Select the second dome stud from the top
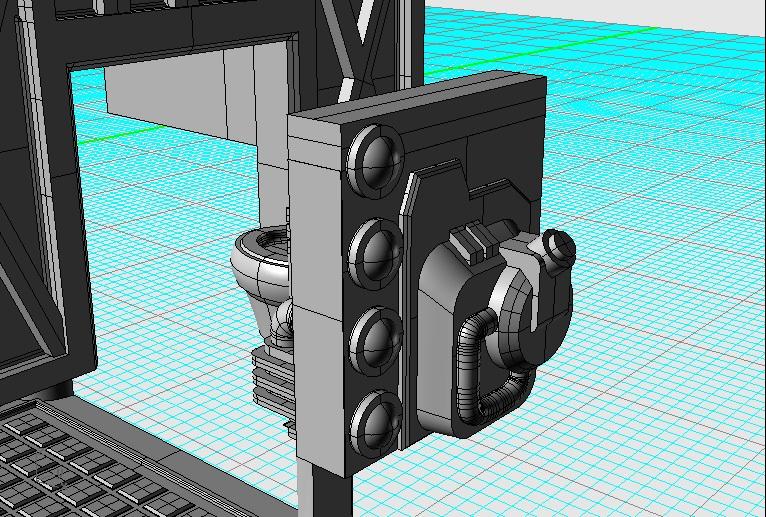766x517 pixels. coord(375,253)
